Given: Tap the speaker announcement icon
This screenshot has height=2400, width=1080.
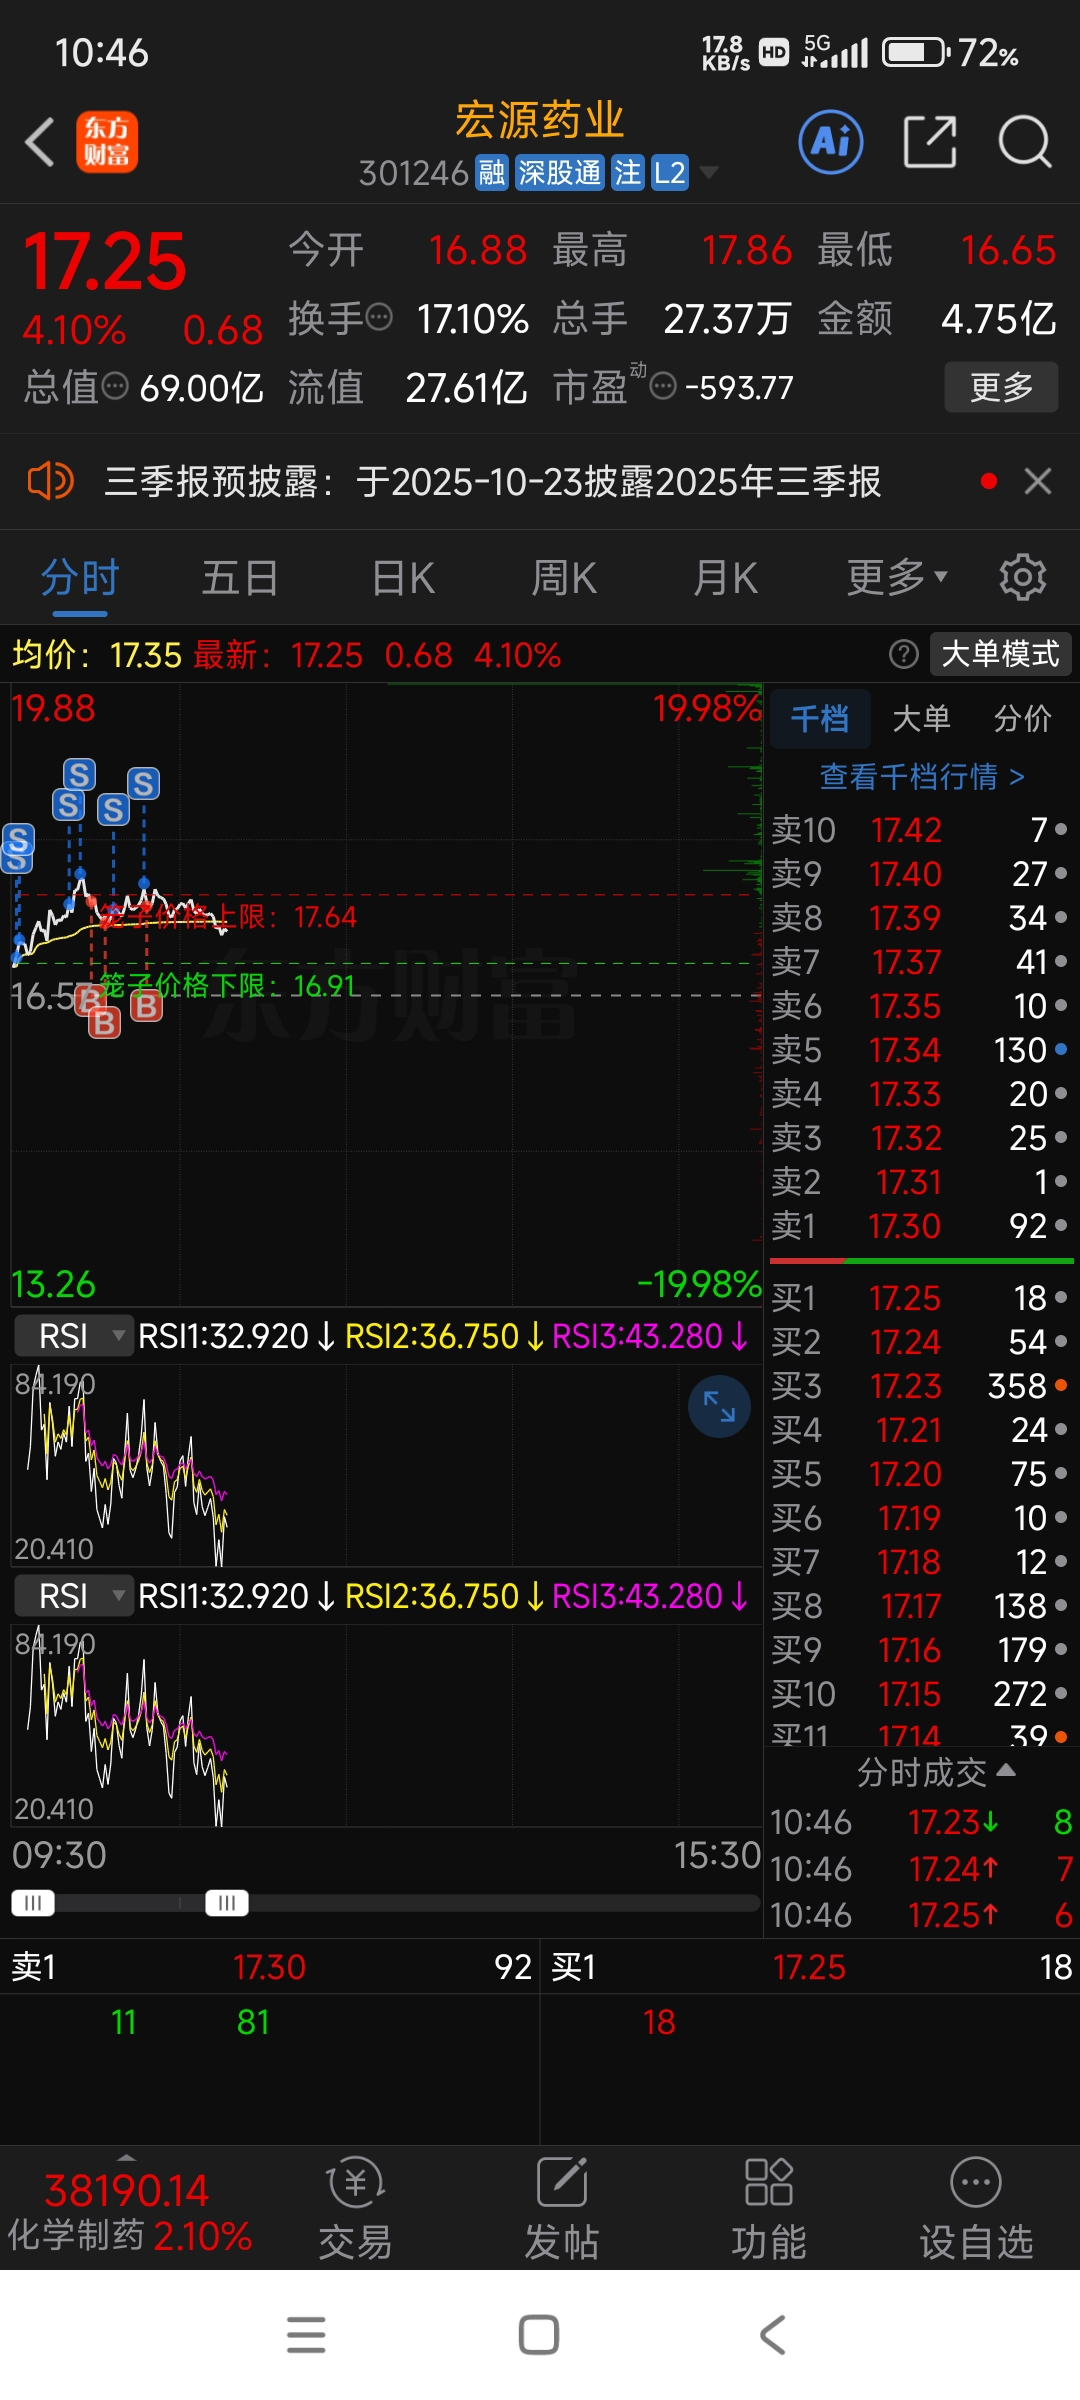Looking at the screenshot, I should pyautogui.click(x=50, y=481).
